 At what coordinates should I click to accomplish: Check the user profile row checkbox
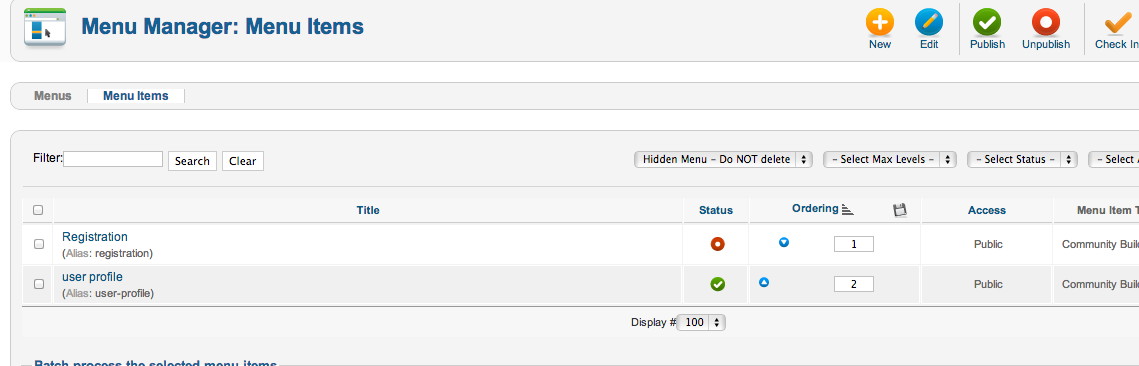coord(39,284)
